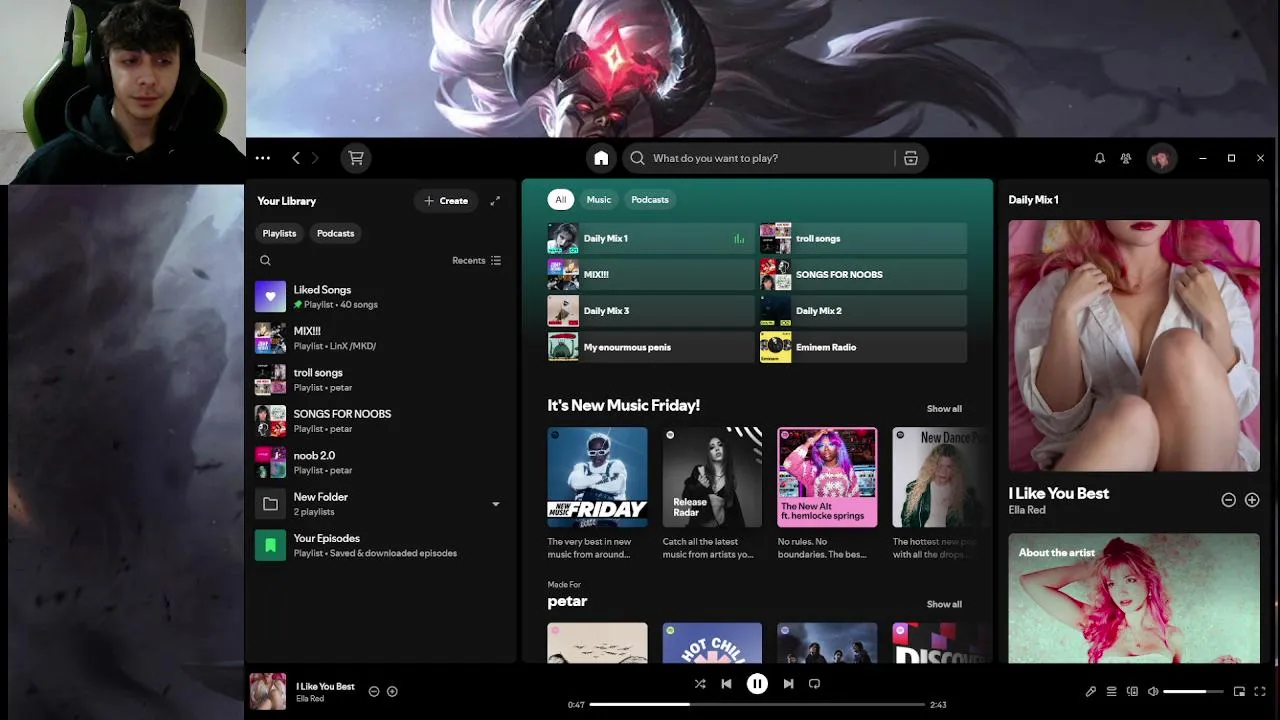The height and width of the screenshot is (720, 1280).
Task: Open the miniplayer icon
Action: (1239, 691)
